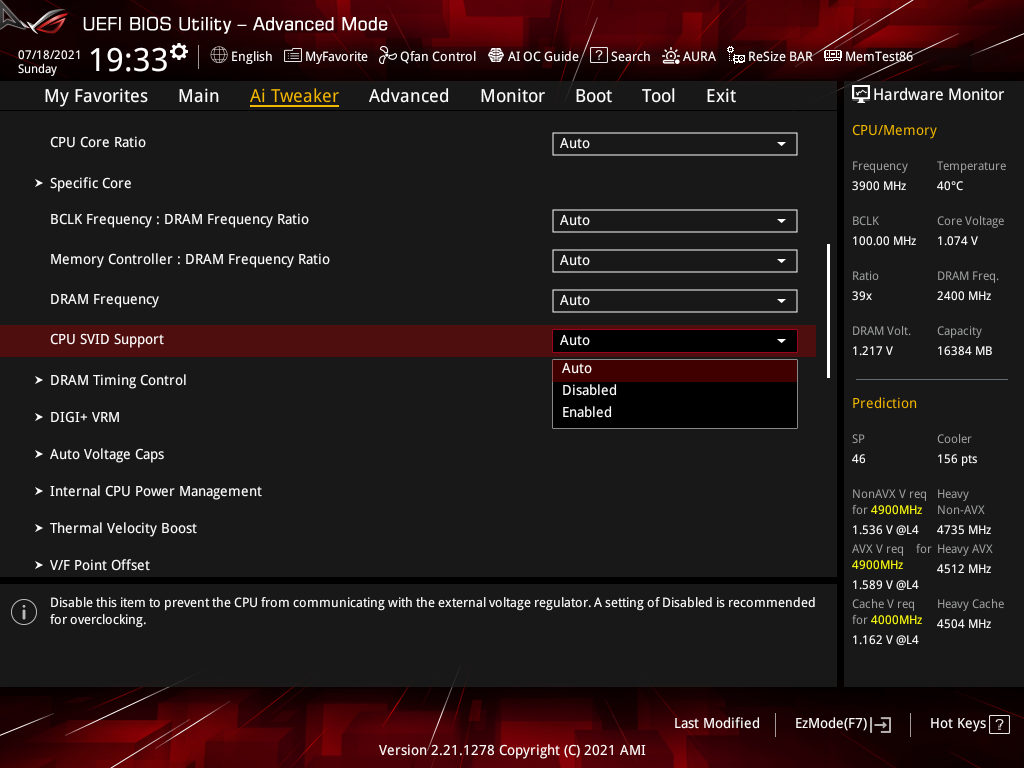Launch MemTest86
Image resolution: width=1024 pixels, height=768 pixels.
point(868,56)
